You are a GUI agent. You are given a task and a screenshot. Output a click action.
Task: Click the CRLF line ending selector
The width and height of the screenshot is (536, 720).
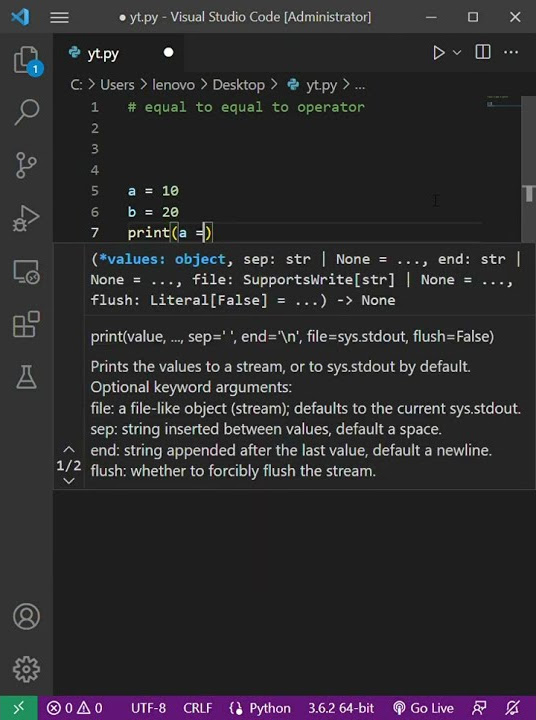[x=197, y=708]
